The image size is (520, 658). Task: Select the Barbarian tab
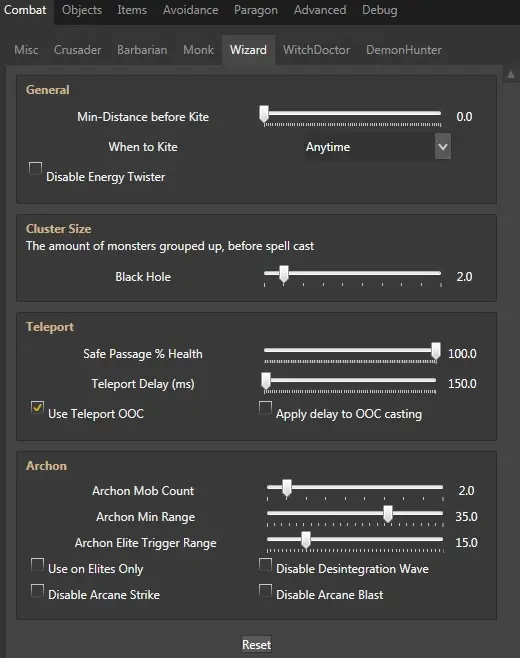point(142,50)
